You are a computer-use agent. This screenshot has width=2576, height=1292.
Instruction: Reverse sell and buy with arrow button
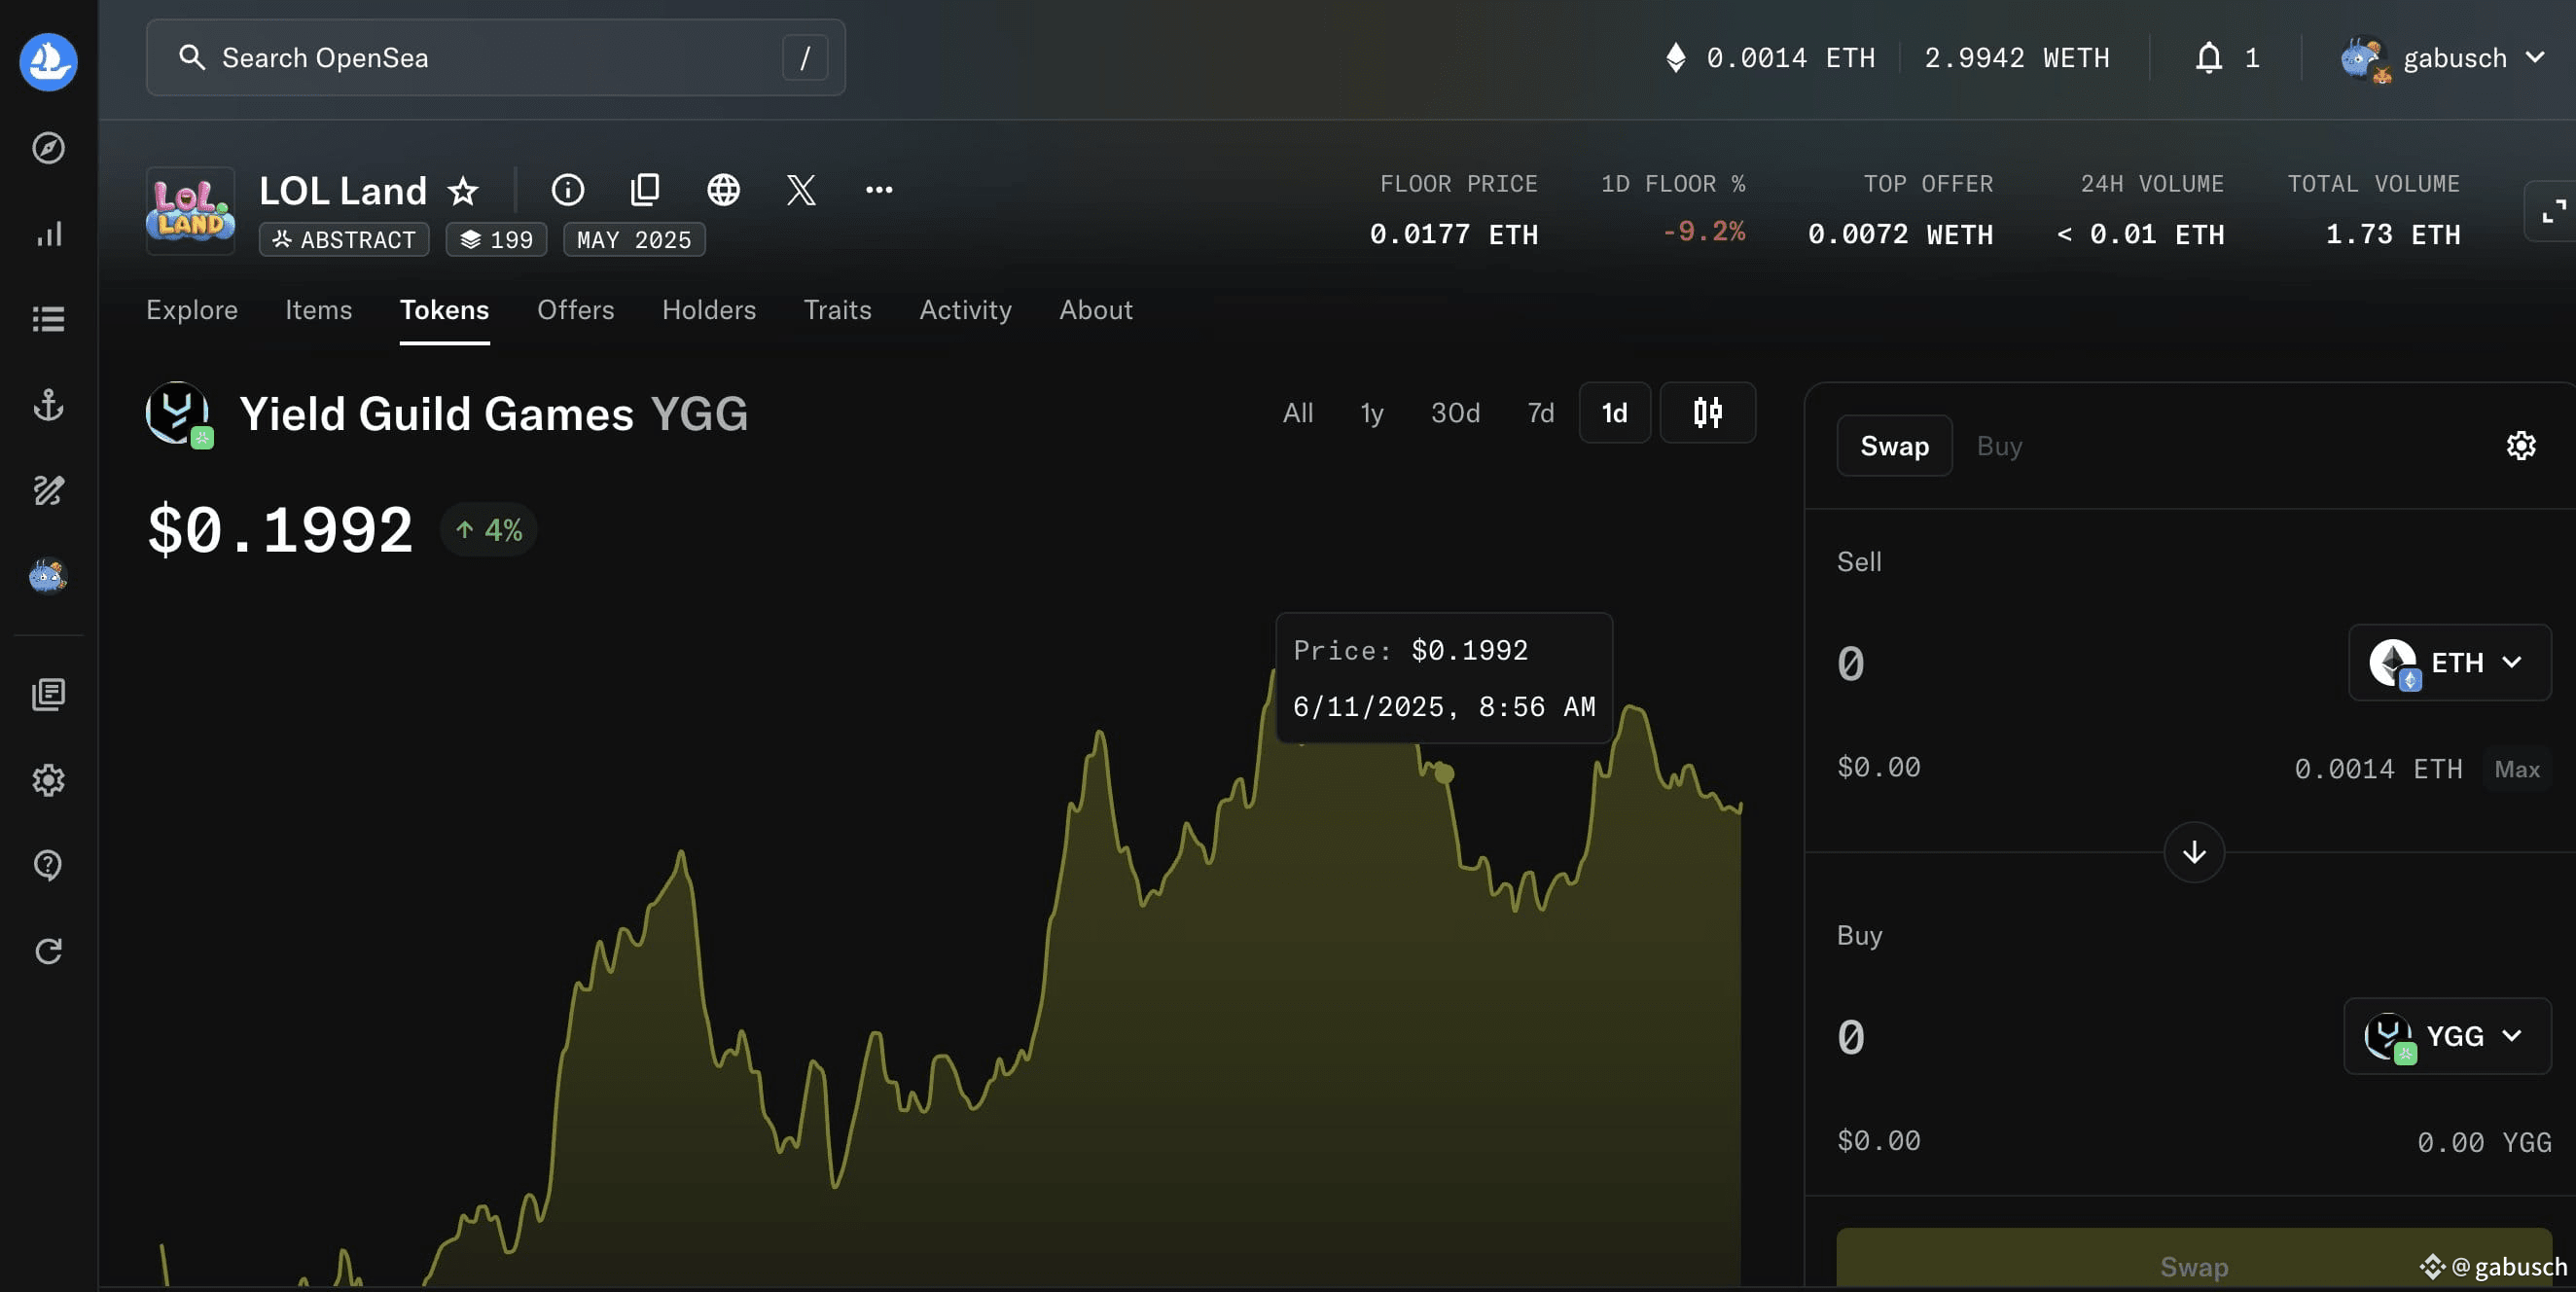point(2194,852)
